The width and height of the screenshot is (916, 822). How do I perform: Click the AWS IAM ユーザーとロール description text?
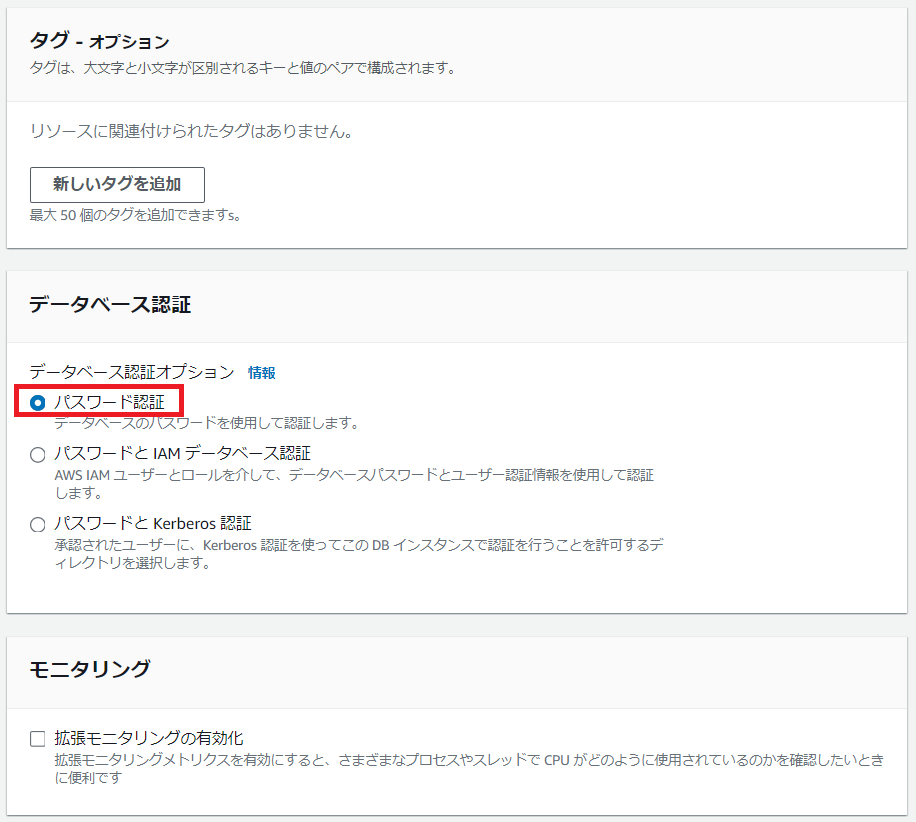click(x=354, y=476)
